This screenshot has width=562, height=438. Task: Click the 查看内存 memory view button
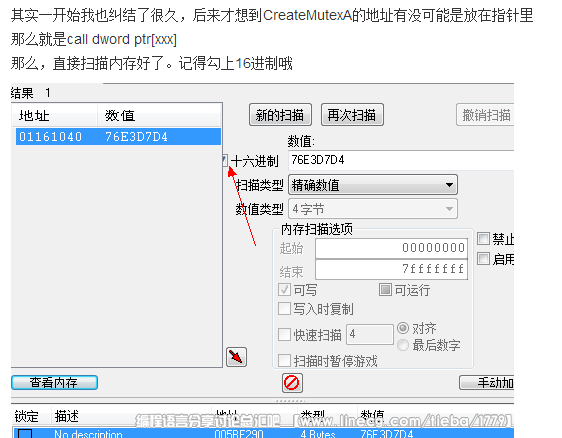[x=54, y=382]
